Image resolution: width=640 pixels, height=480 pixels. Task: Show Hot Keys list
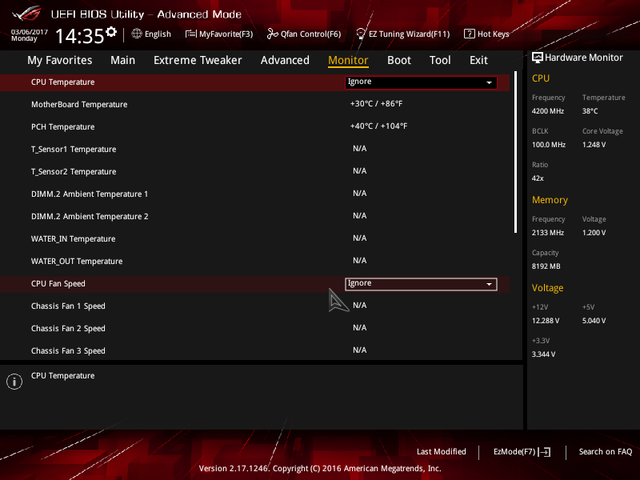(x=487, y=34)
